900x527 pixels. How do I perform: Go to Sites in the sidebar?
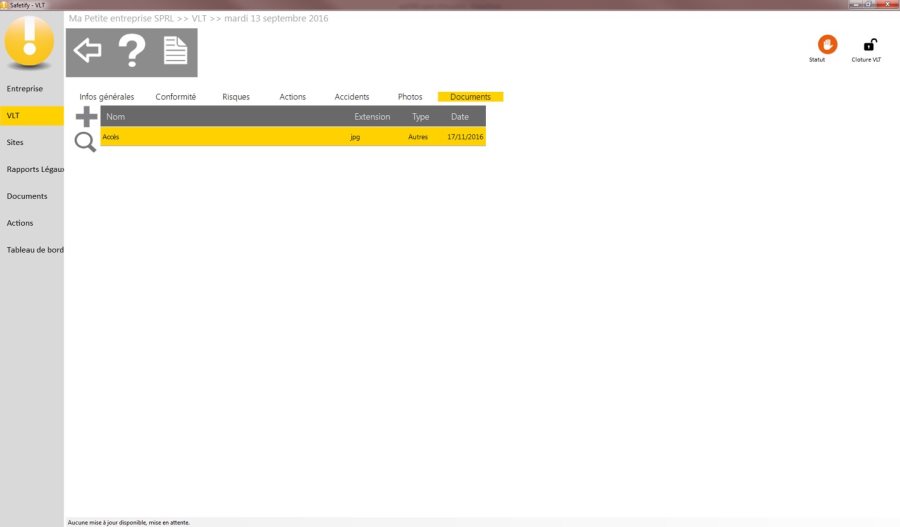[x=15, y=142]
